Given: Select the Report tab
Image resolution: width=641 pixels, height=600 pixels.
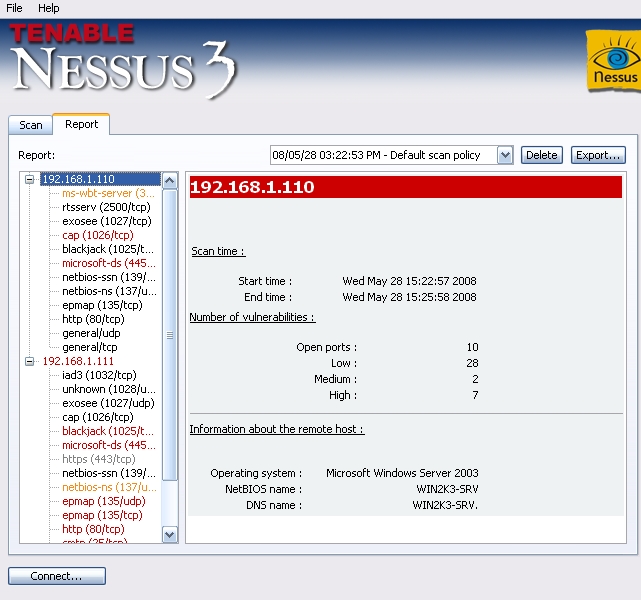Looking at the screenshot, I should [x=81, y=124].
